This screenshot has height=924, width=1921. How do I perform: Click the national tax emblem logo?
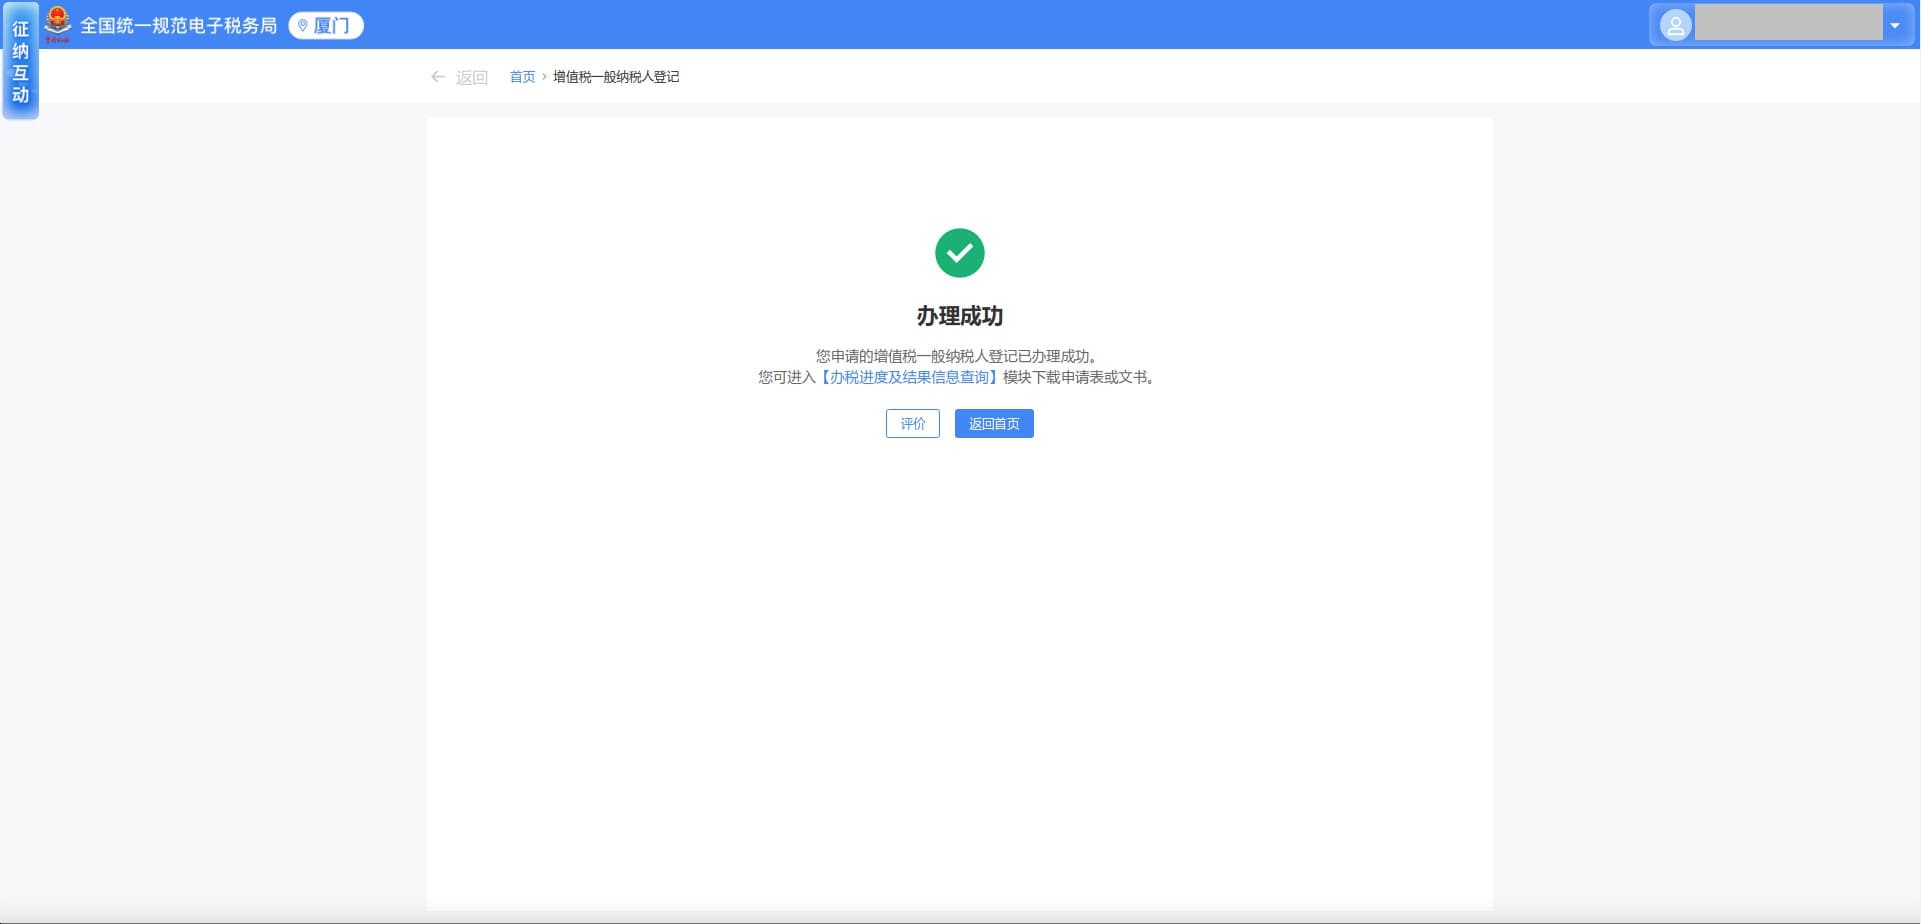coord(58,24)
